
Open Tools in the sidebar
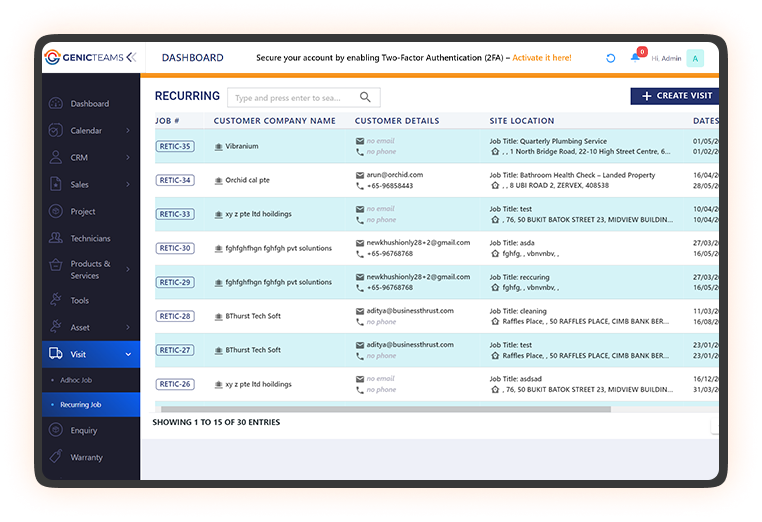80,301
